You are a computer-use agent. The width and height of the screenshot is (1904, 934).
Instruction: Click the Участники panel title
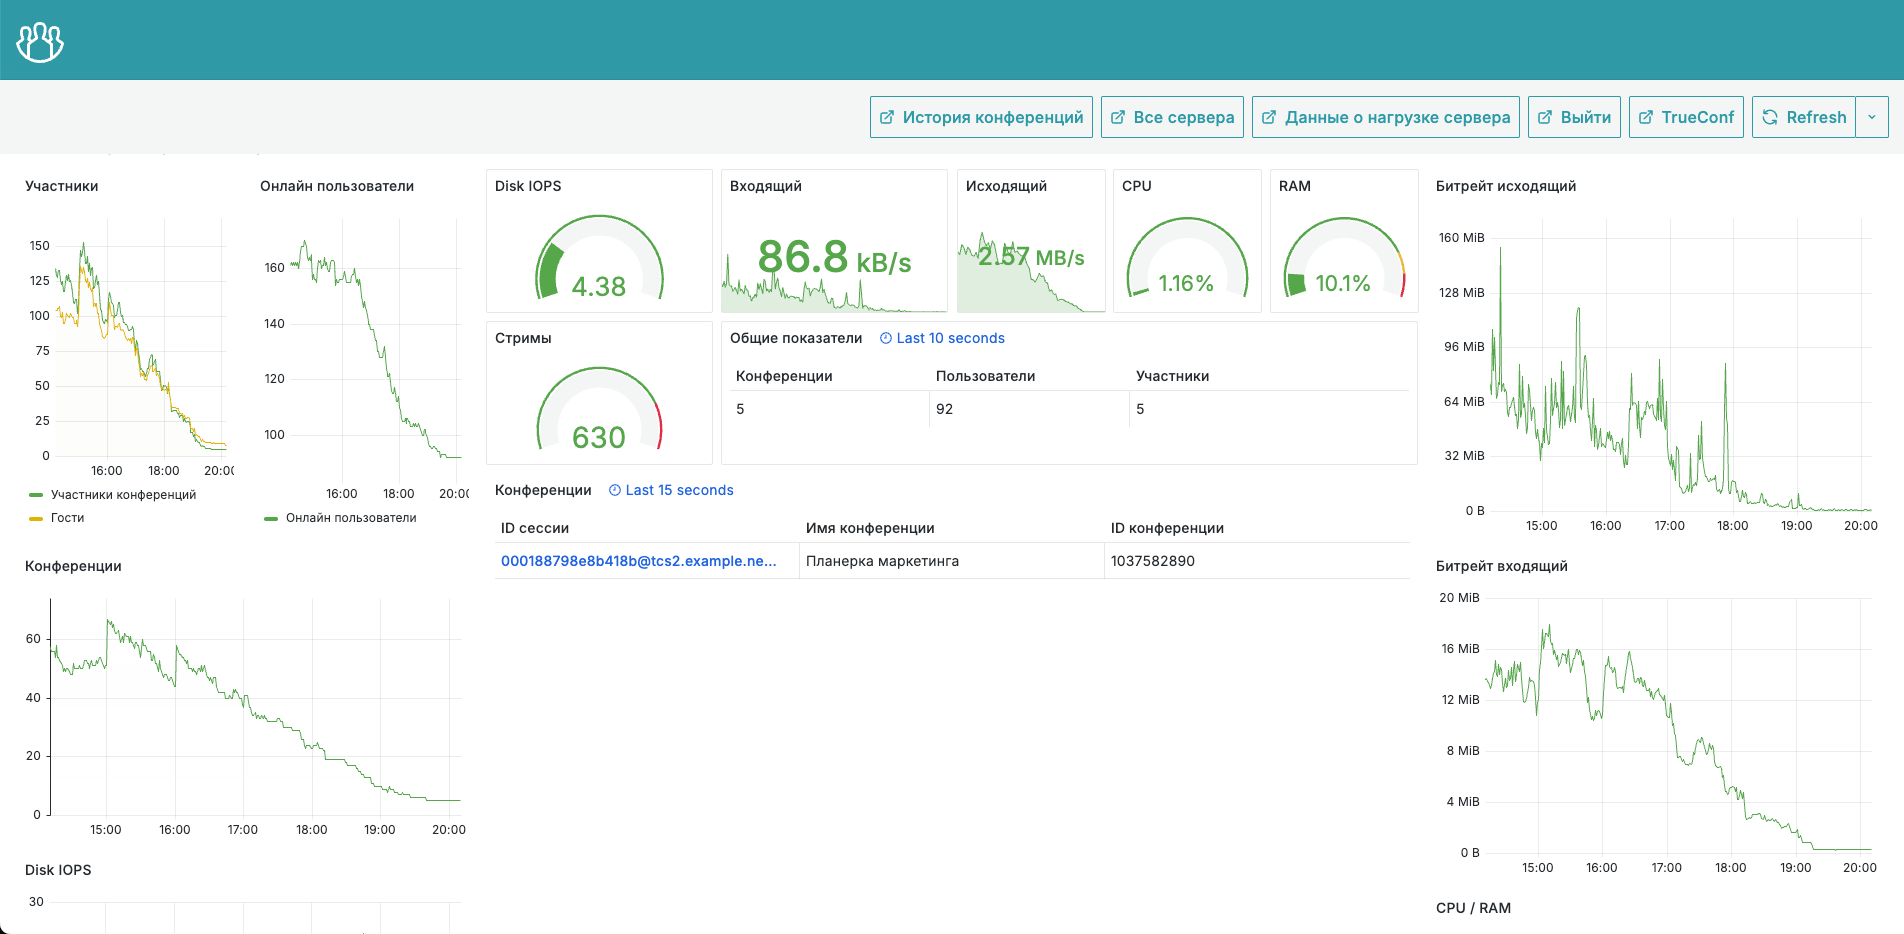point(62,186)
